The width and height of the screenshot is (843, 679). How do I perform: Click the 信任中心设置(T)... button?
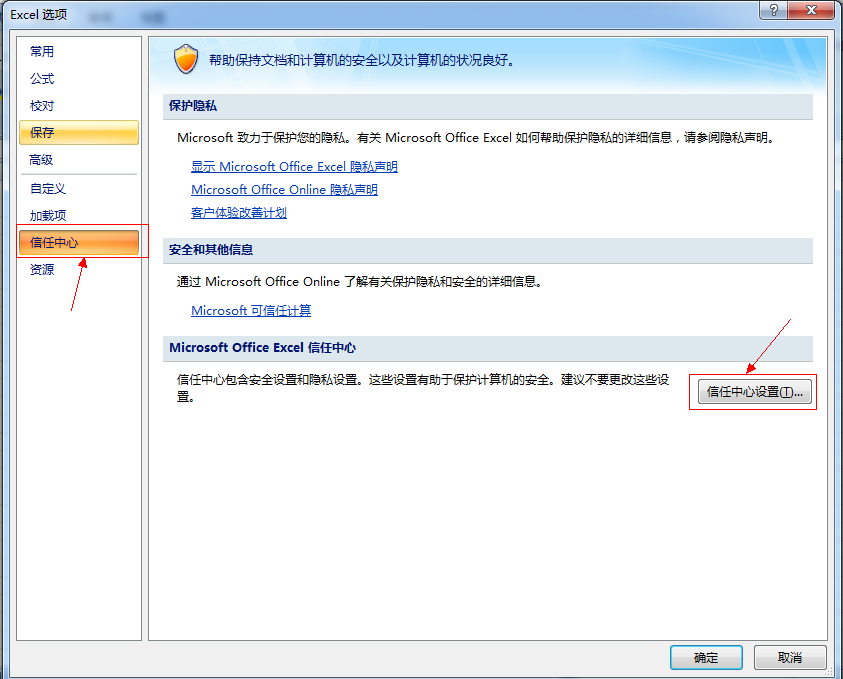coord(754,392)
